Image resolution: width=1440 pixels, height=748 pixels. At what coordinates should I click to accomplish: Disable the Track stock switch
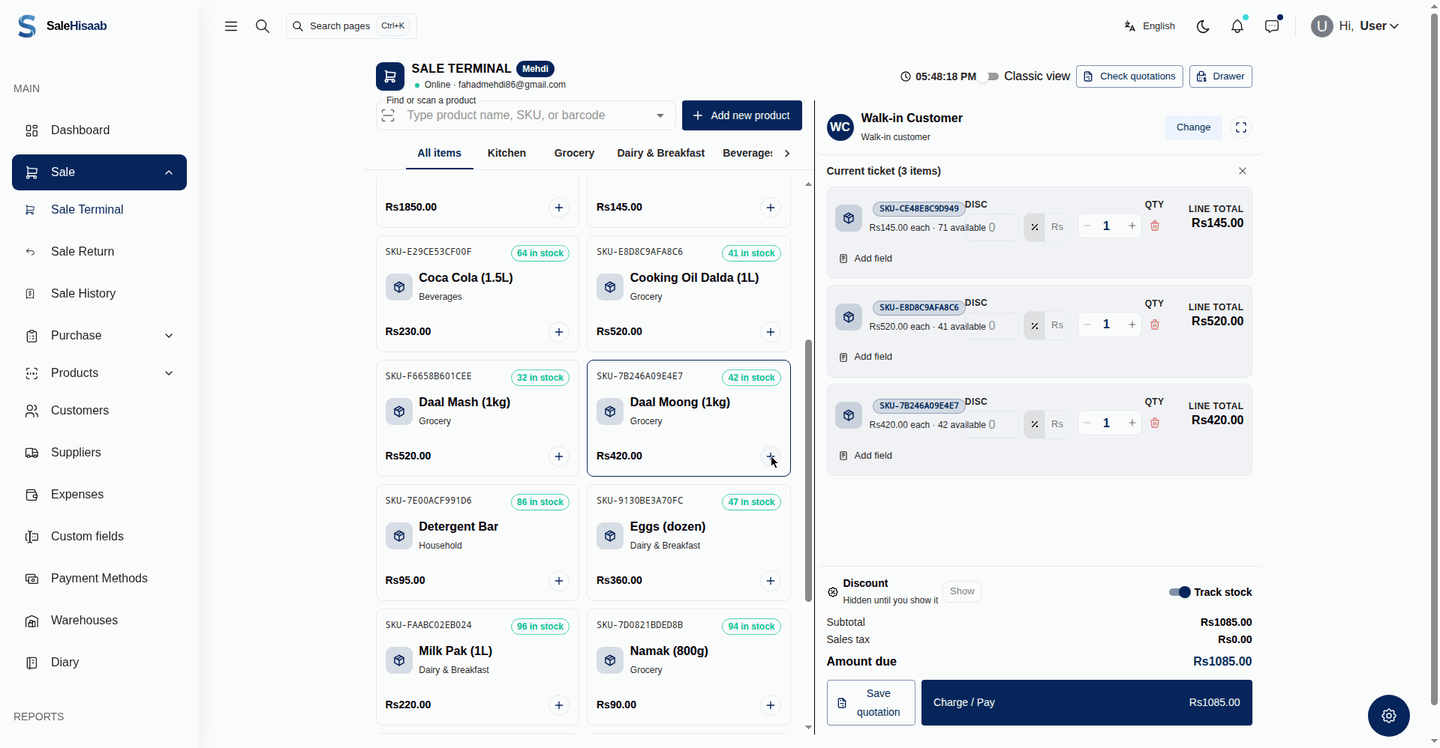[1180, 592]
